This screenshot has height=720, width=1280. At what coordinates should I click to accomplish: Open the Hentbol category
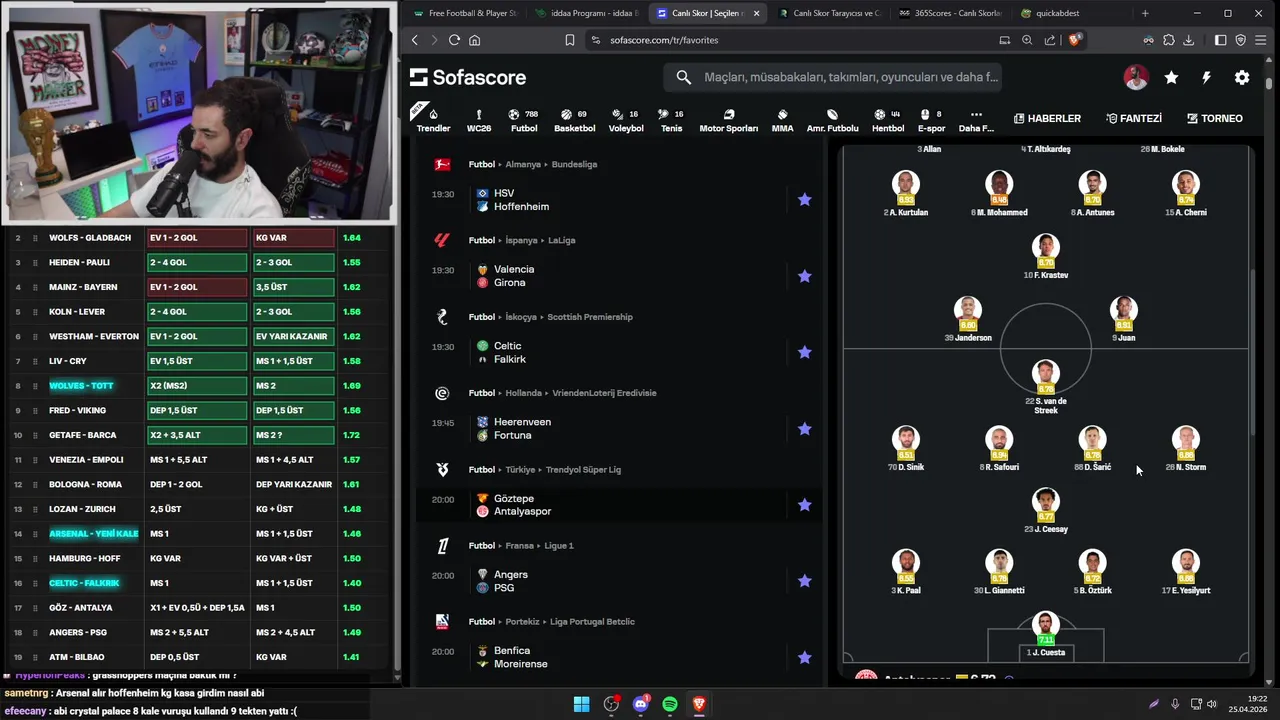(887, 120)
